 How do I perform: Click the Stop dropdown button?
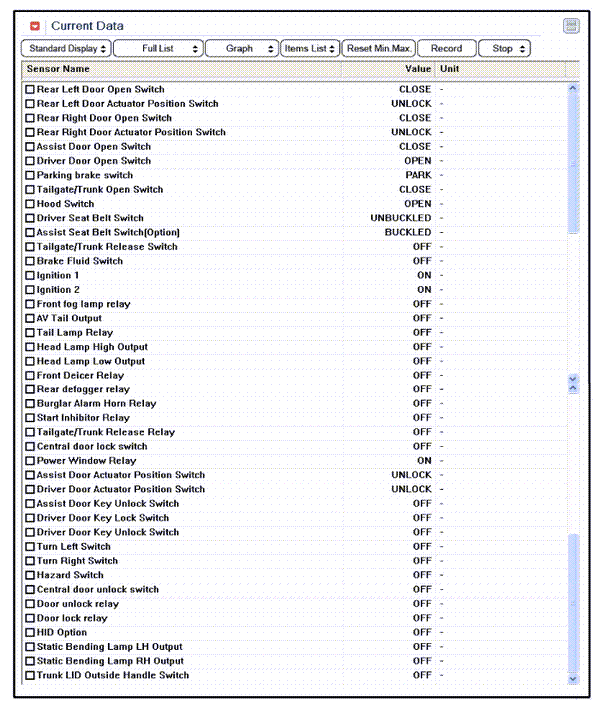point(504,48)
